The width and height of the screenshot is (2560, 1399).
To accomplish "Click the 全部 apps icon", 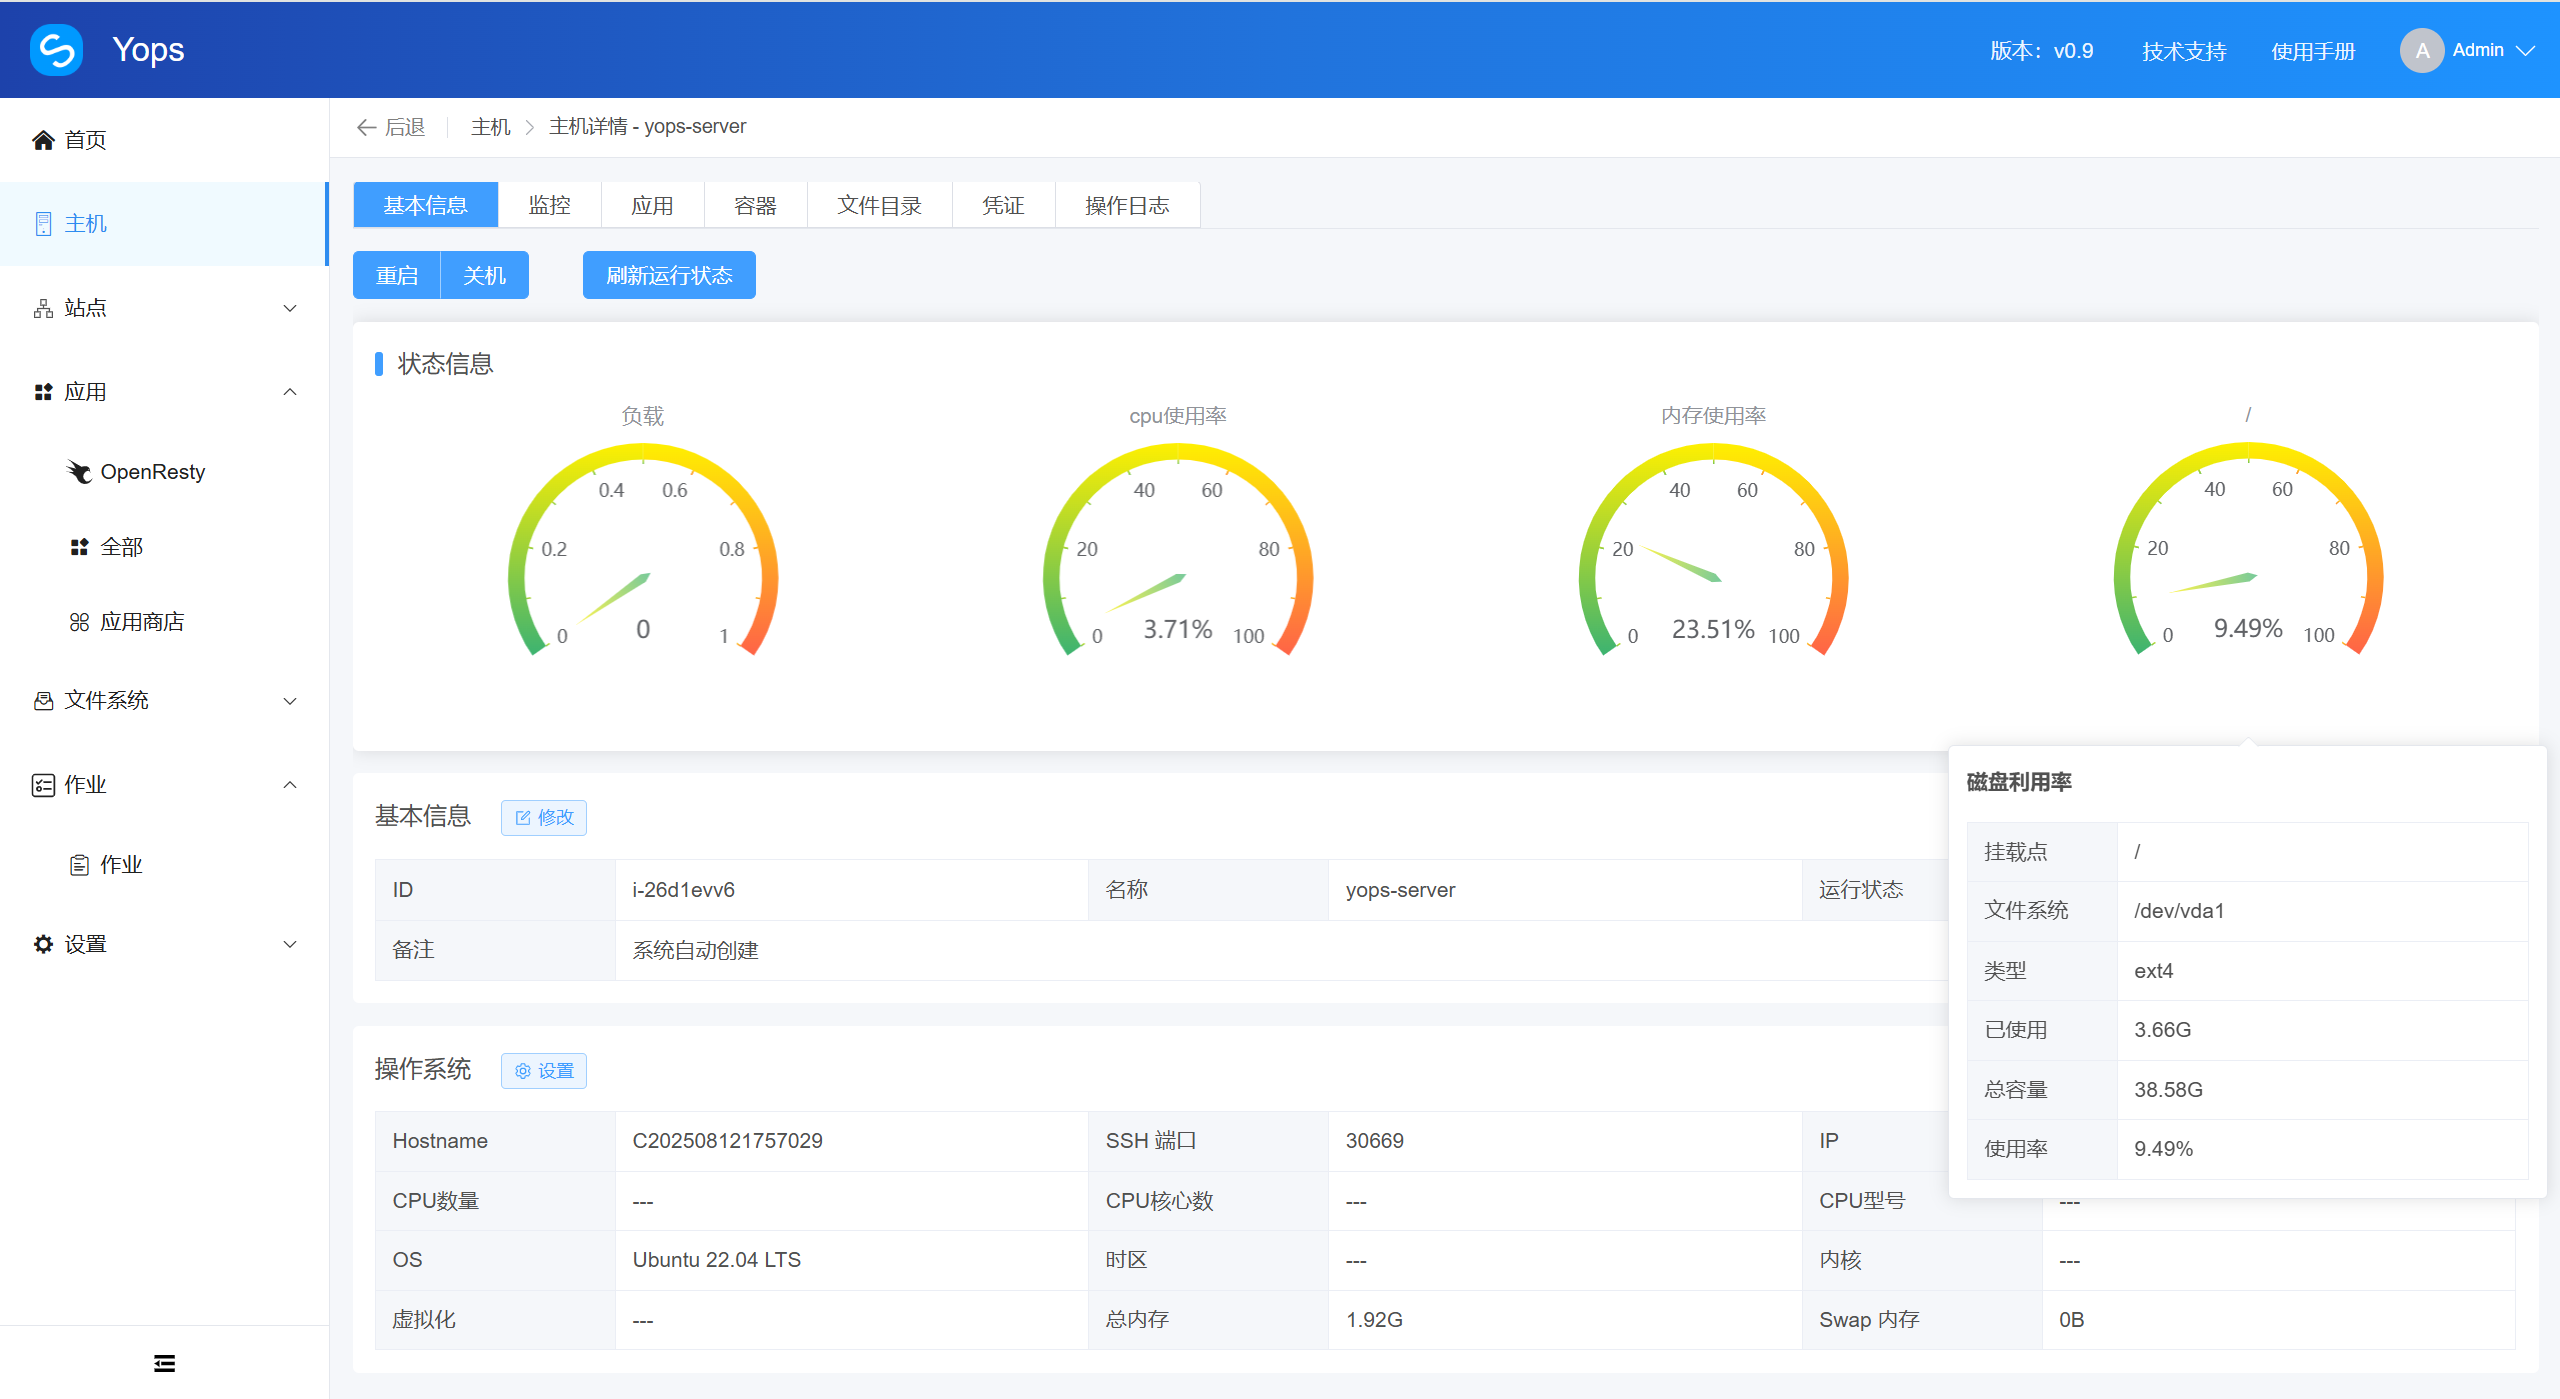I will 79,547.
